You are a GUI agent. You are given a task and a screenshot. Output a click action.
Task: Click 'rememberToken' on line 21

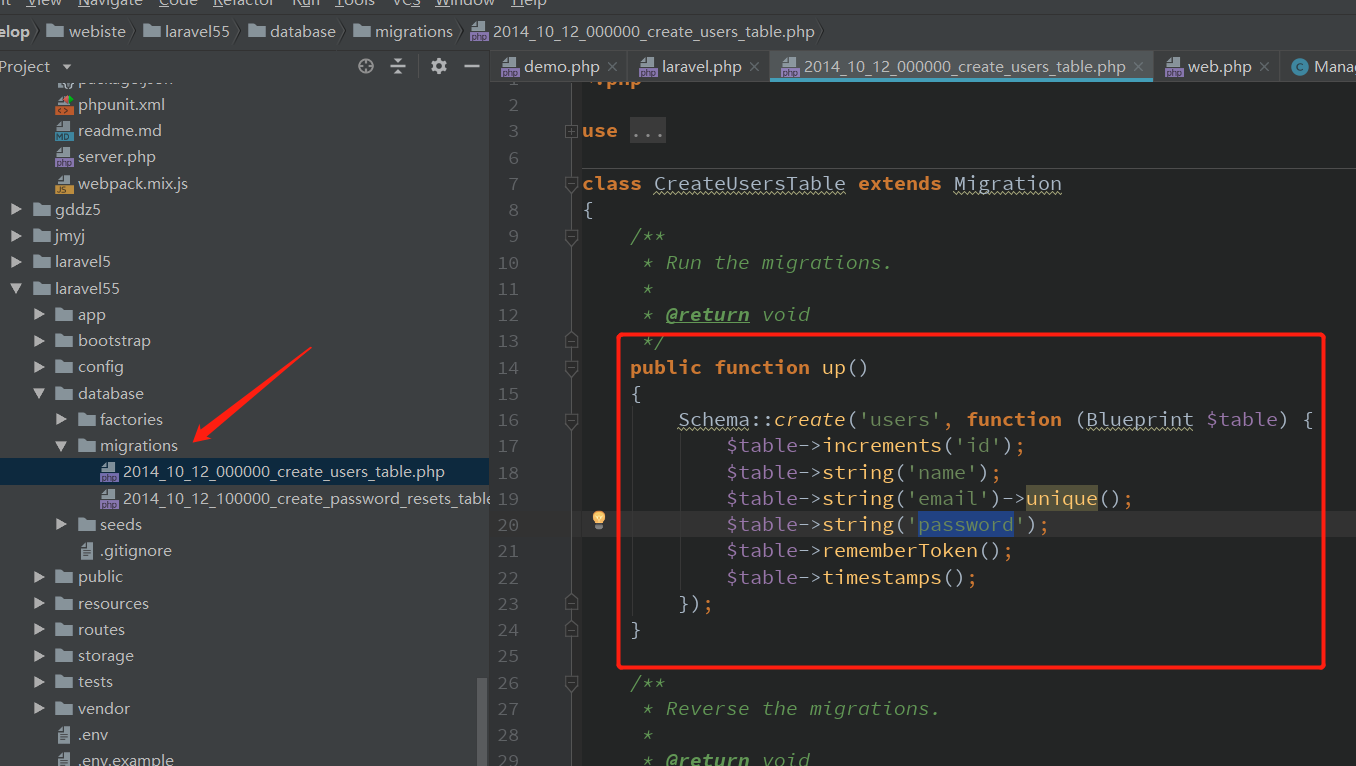[x=901, y=551]
